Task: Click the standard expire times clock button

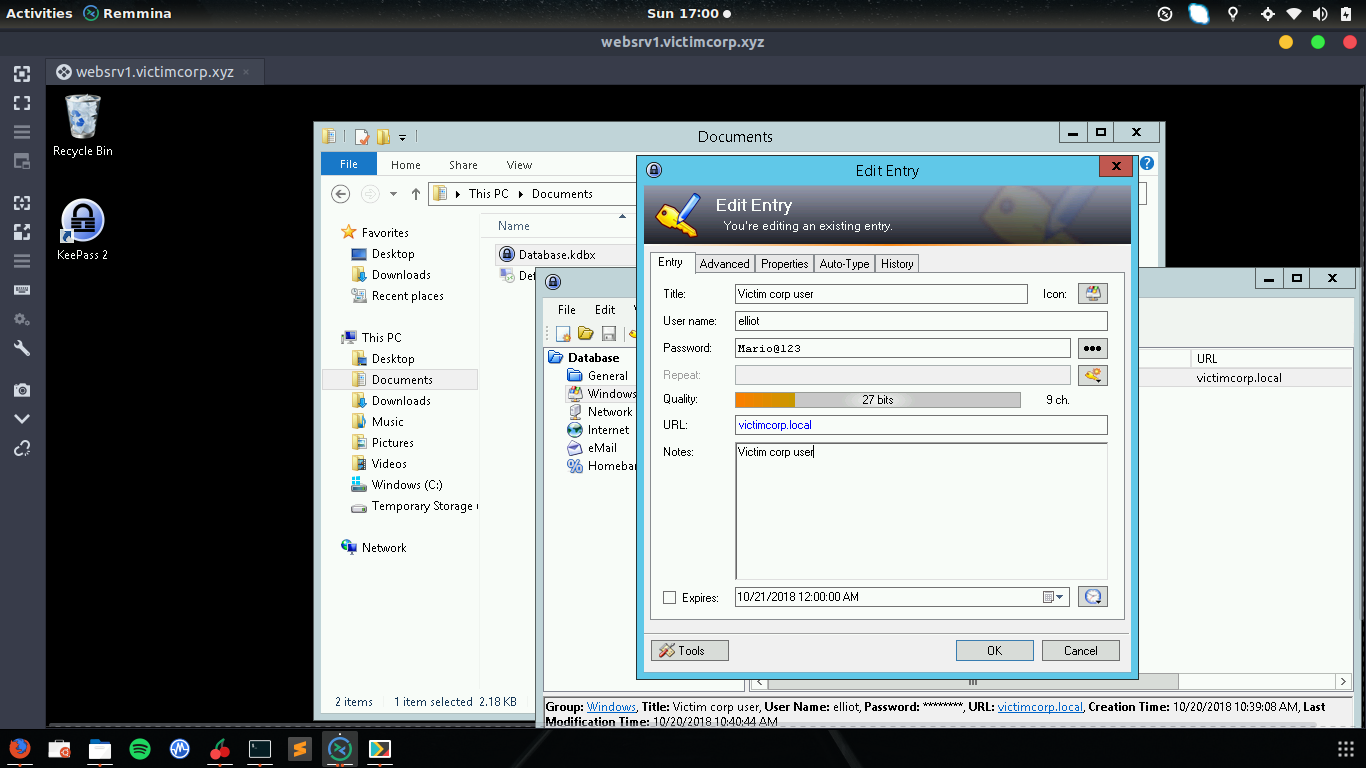Action: 1092,597
